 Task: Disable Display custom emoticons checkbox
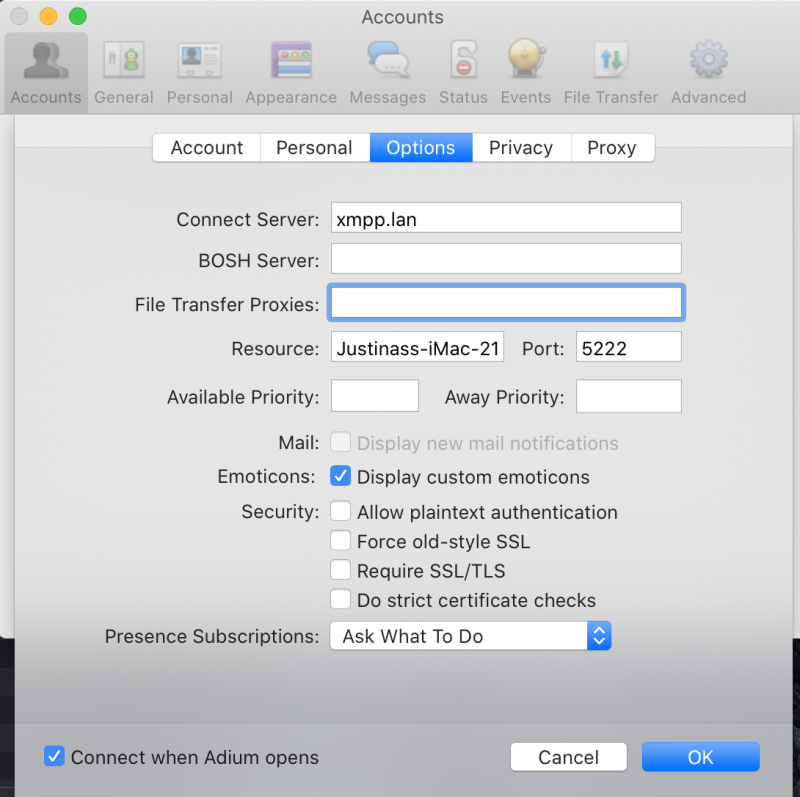click(340, 476)
